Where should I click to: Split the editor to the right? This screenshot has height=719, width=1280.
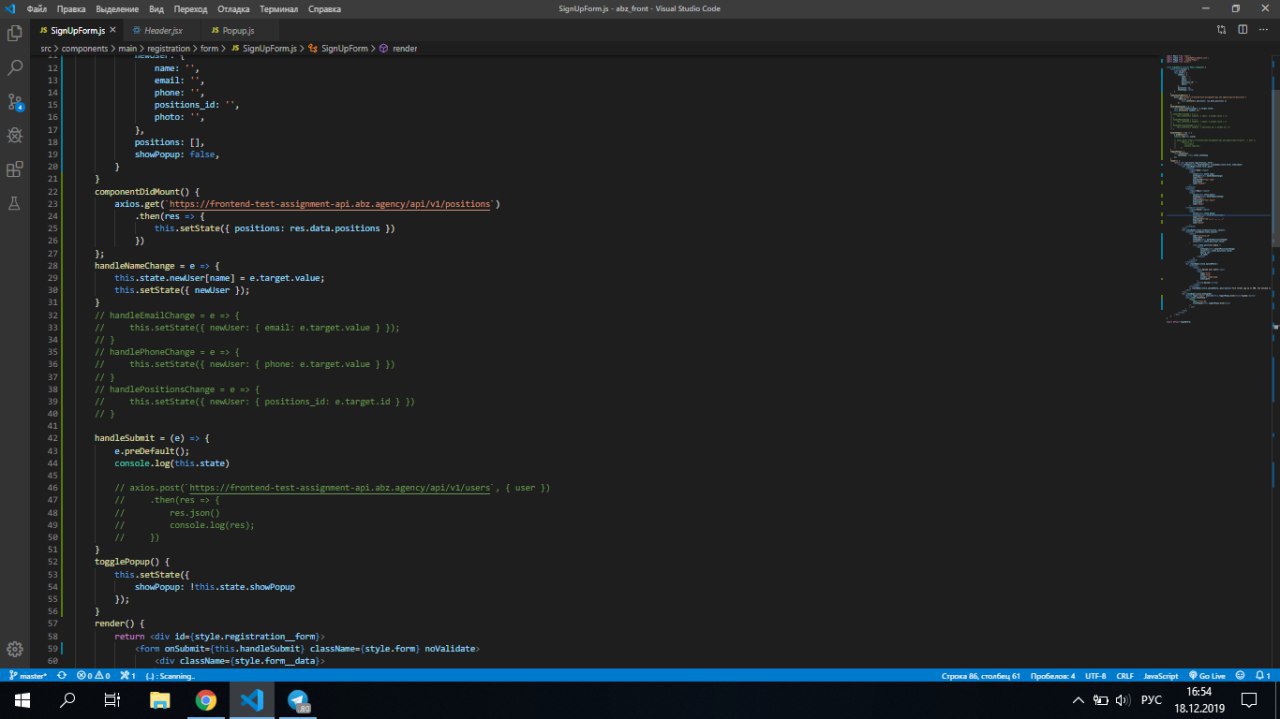click(1243, 30)
